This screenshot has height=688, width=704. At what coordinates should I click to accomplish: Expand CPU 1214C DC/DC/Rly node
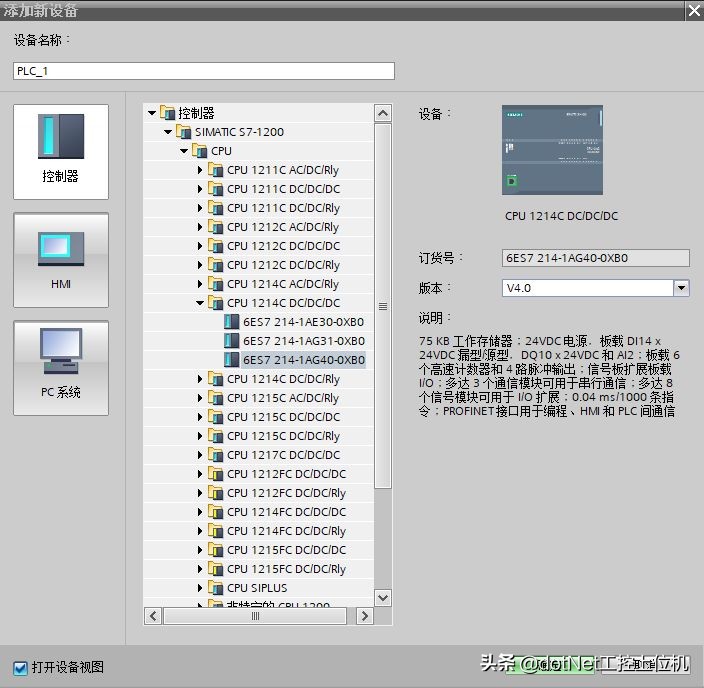click(x=200, y=379)
